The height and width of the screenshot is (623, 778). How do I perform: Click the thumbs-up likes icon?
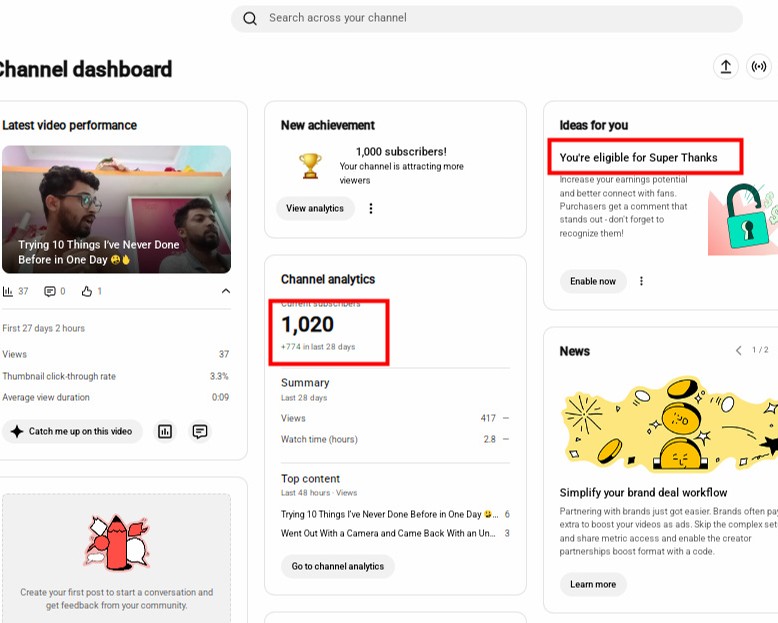(x=87, y=291)
